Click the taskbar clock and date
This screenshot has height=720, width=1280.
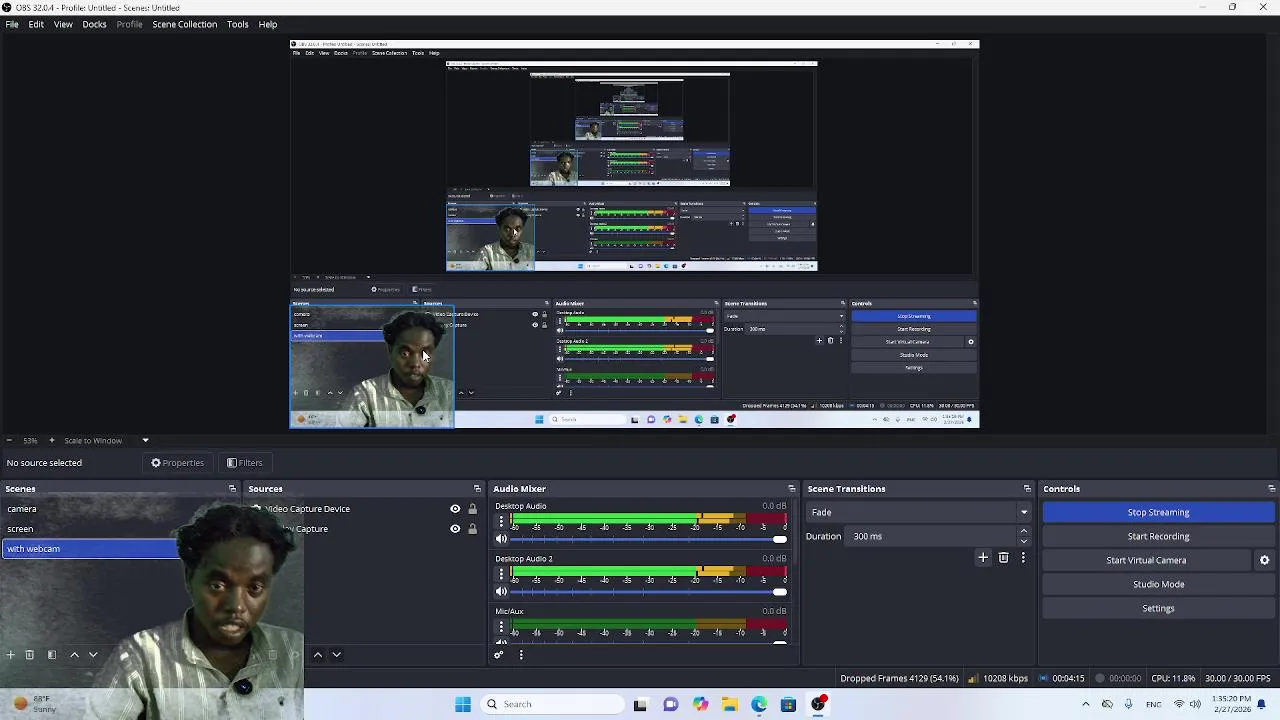[1231, 704]
